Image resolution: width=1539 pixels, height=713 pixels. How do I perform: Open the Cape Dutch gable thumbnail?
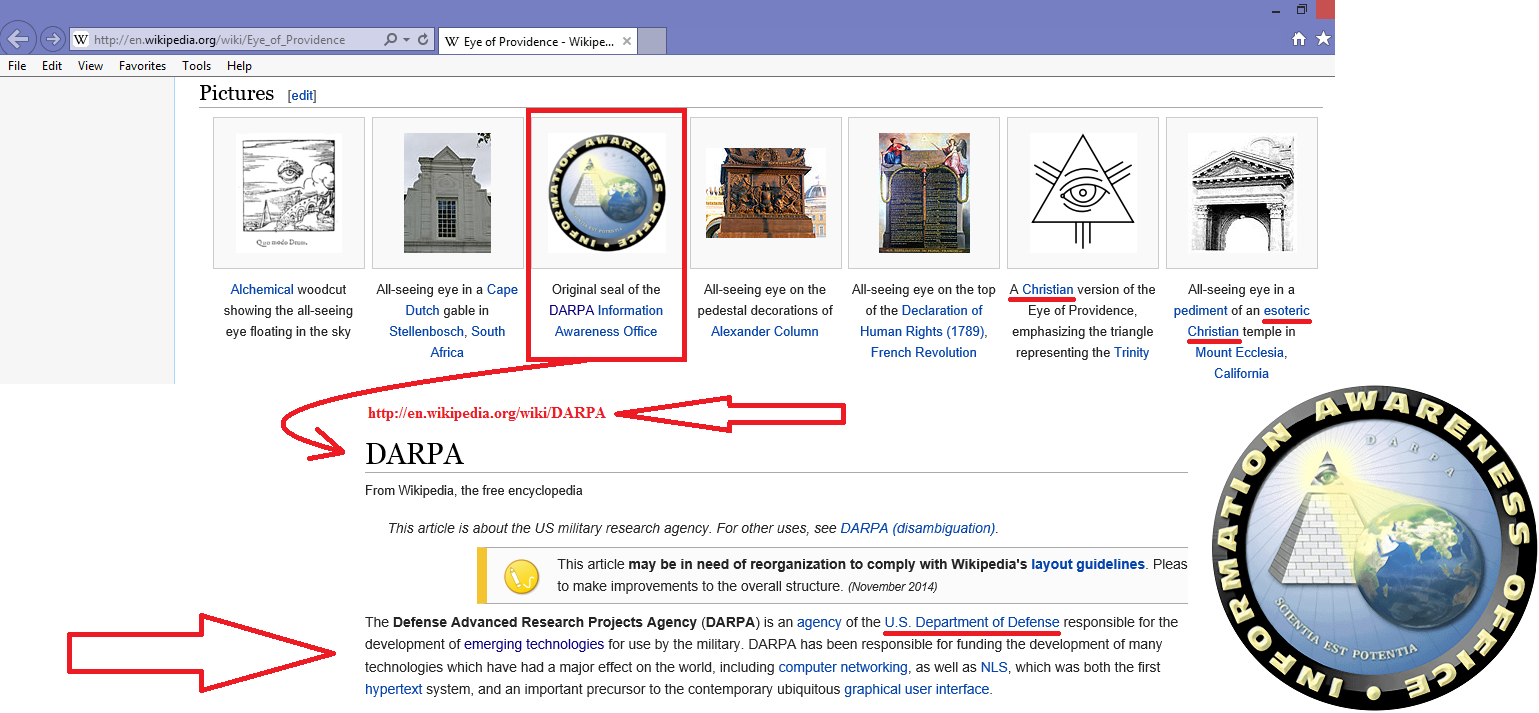[x=447, y=193]
